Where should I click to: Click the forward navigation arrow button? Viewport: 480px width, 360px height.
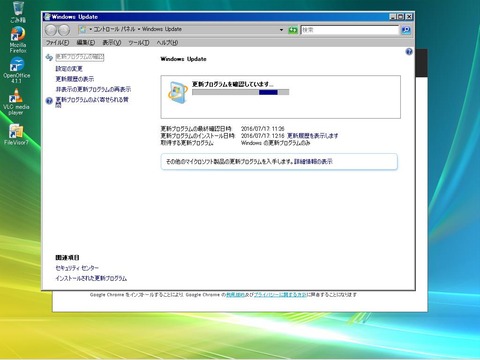pos(64,30)
